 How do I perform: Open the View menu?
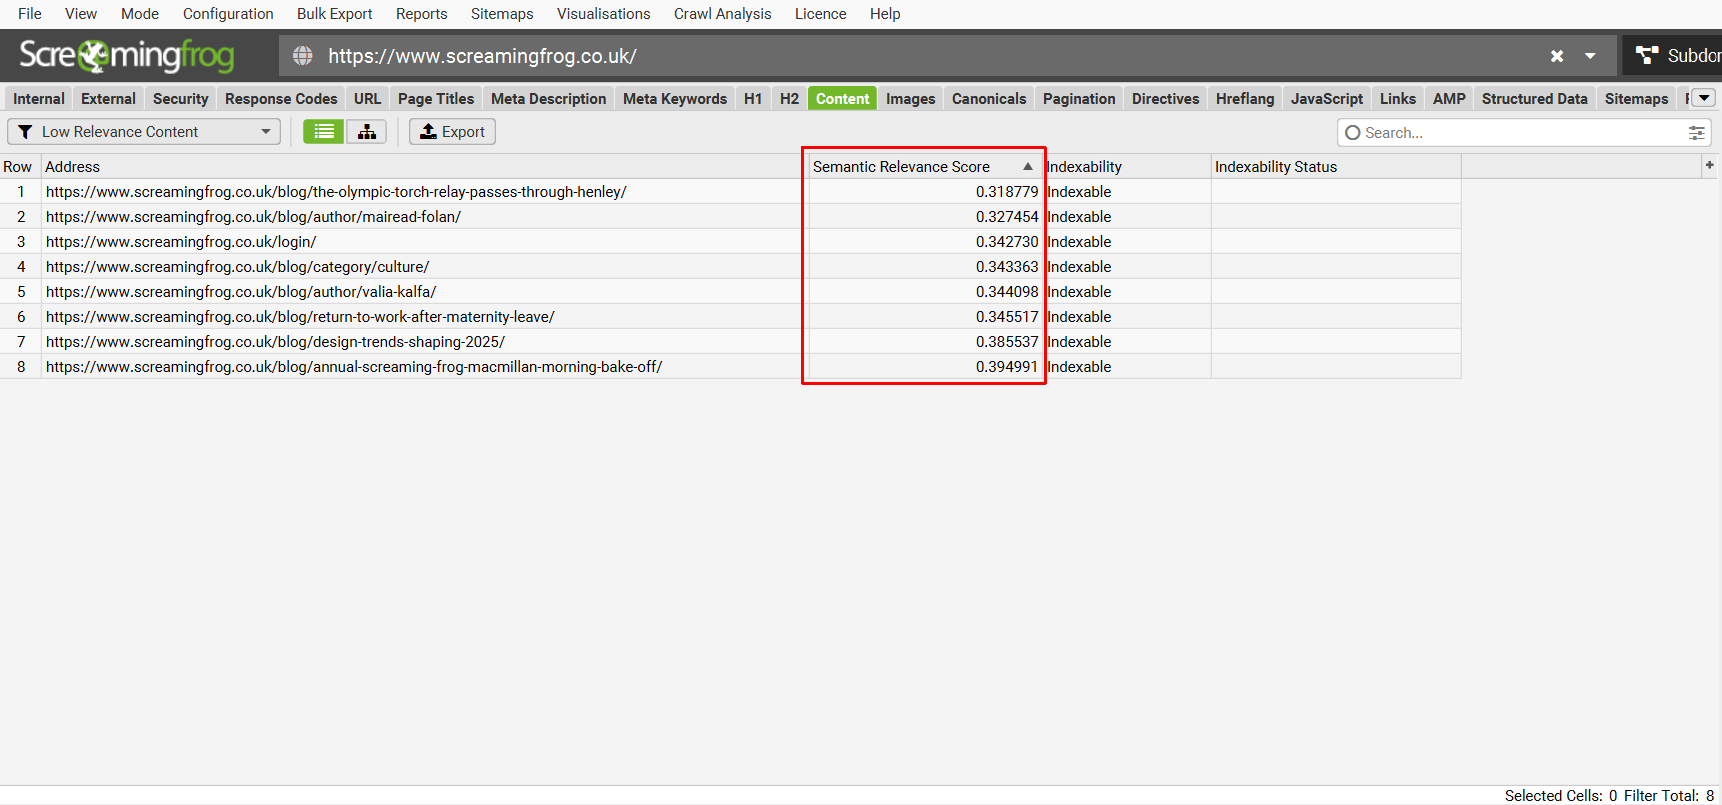81,14
